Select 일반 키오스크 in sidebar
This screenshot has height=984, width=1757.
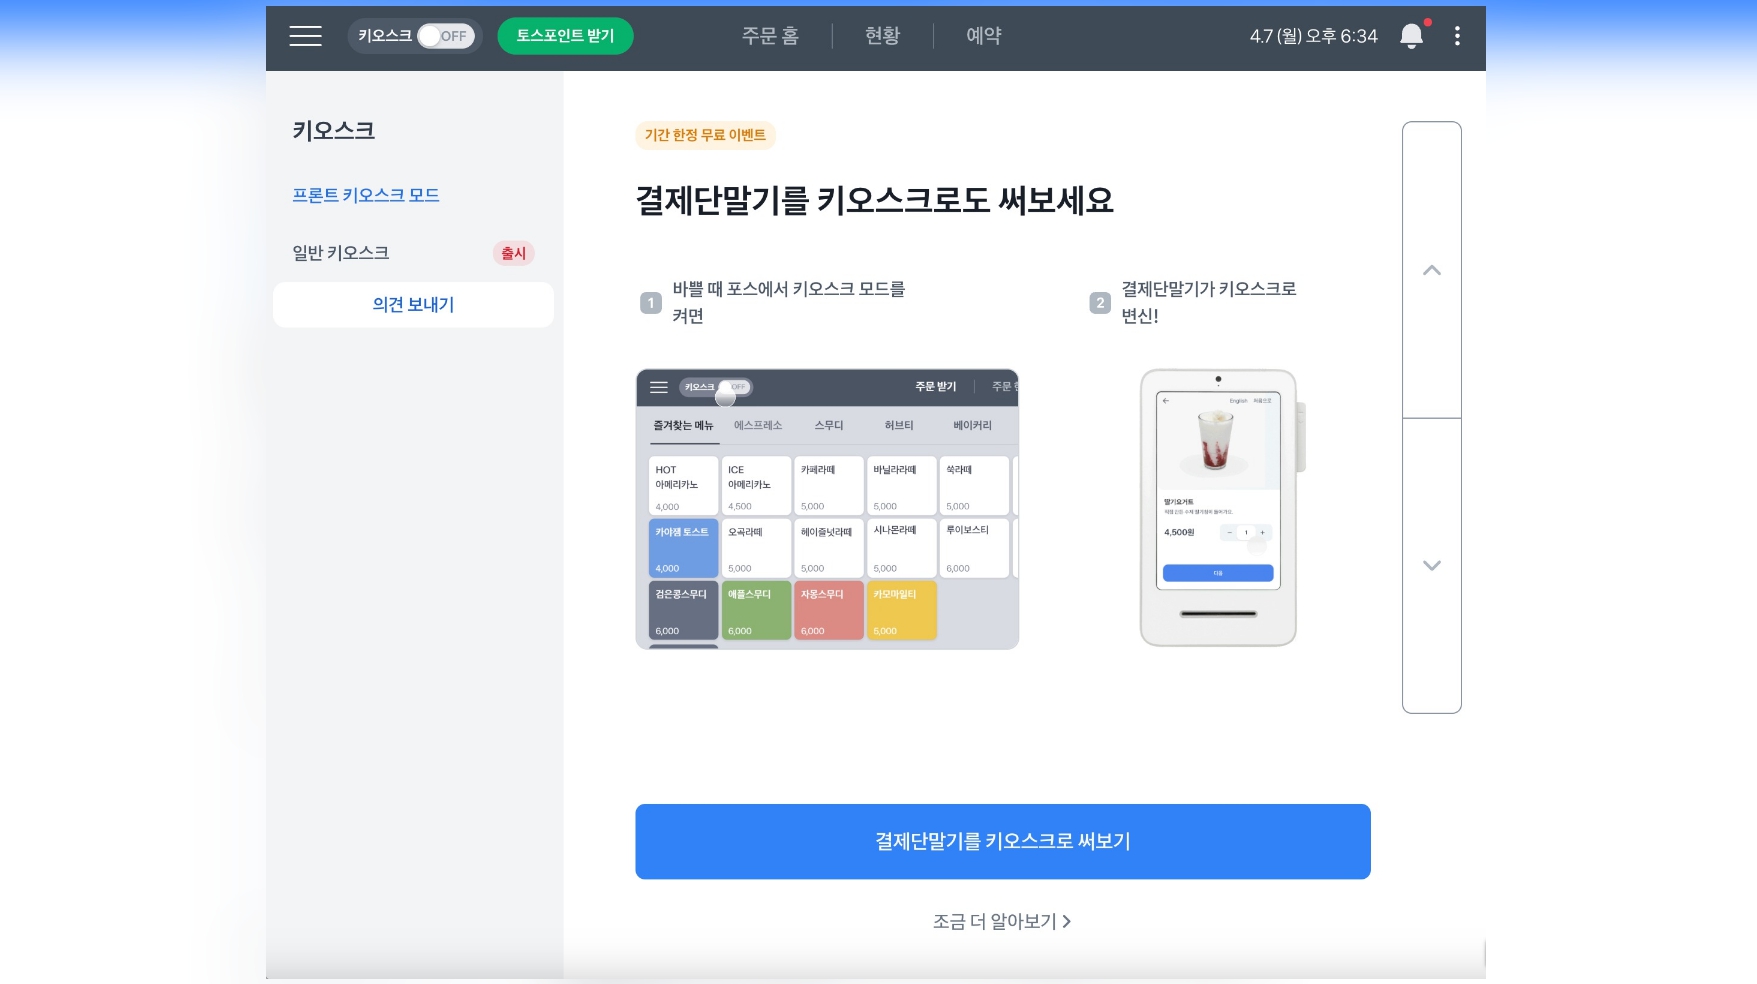point(341,253)
